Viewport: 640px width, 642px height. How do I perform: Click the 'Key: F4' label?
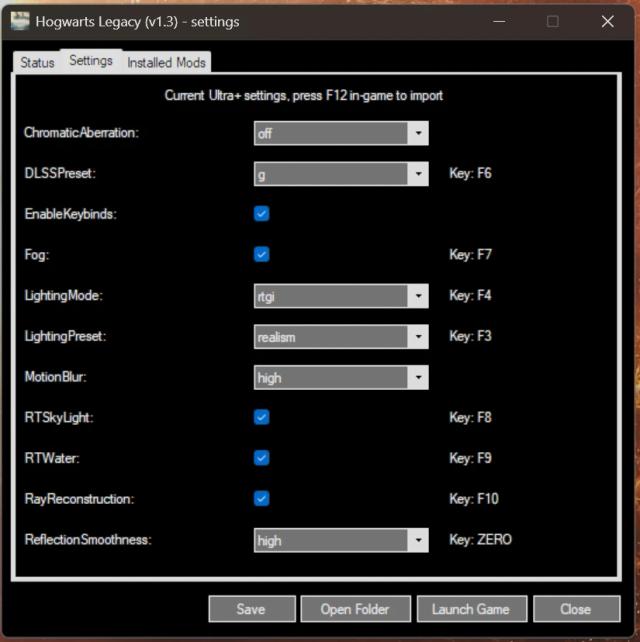(470, 295)
